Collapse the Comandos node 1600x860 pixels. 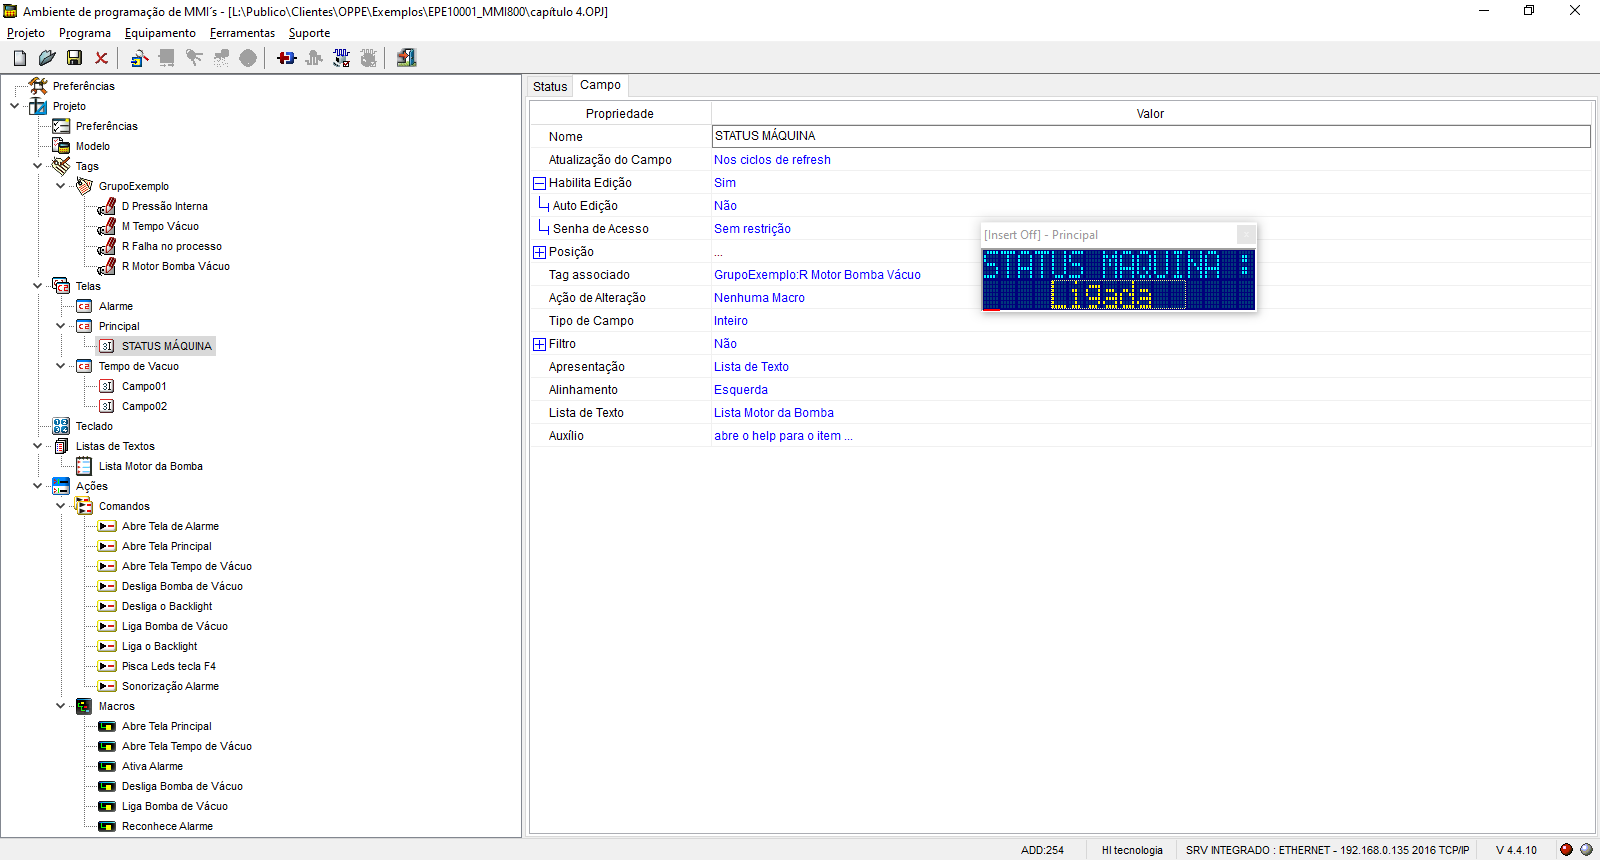point(61,506)
